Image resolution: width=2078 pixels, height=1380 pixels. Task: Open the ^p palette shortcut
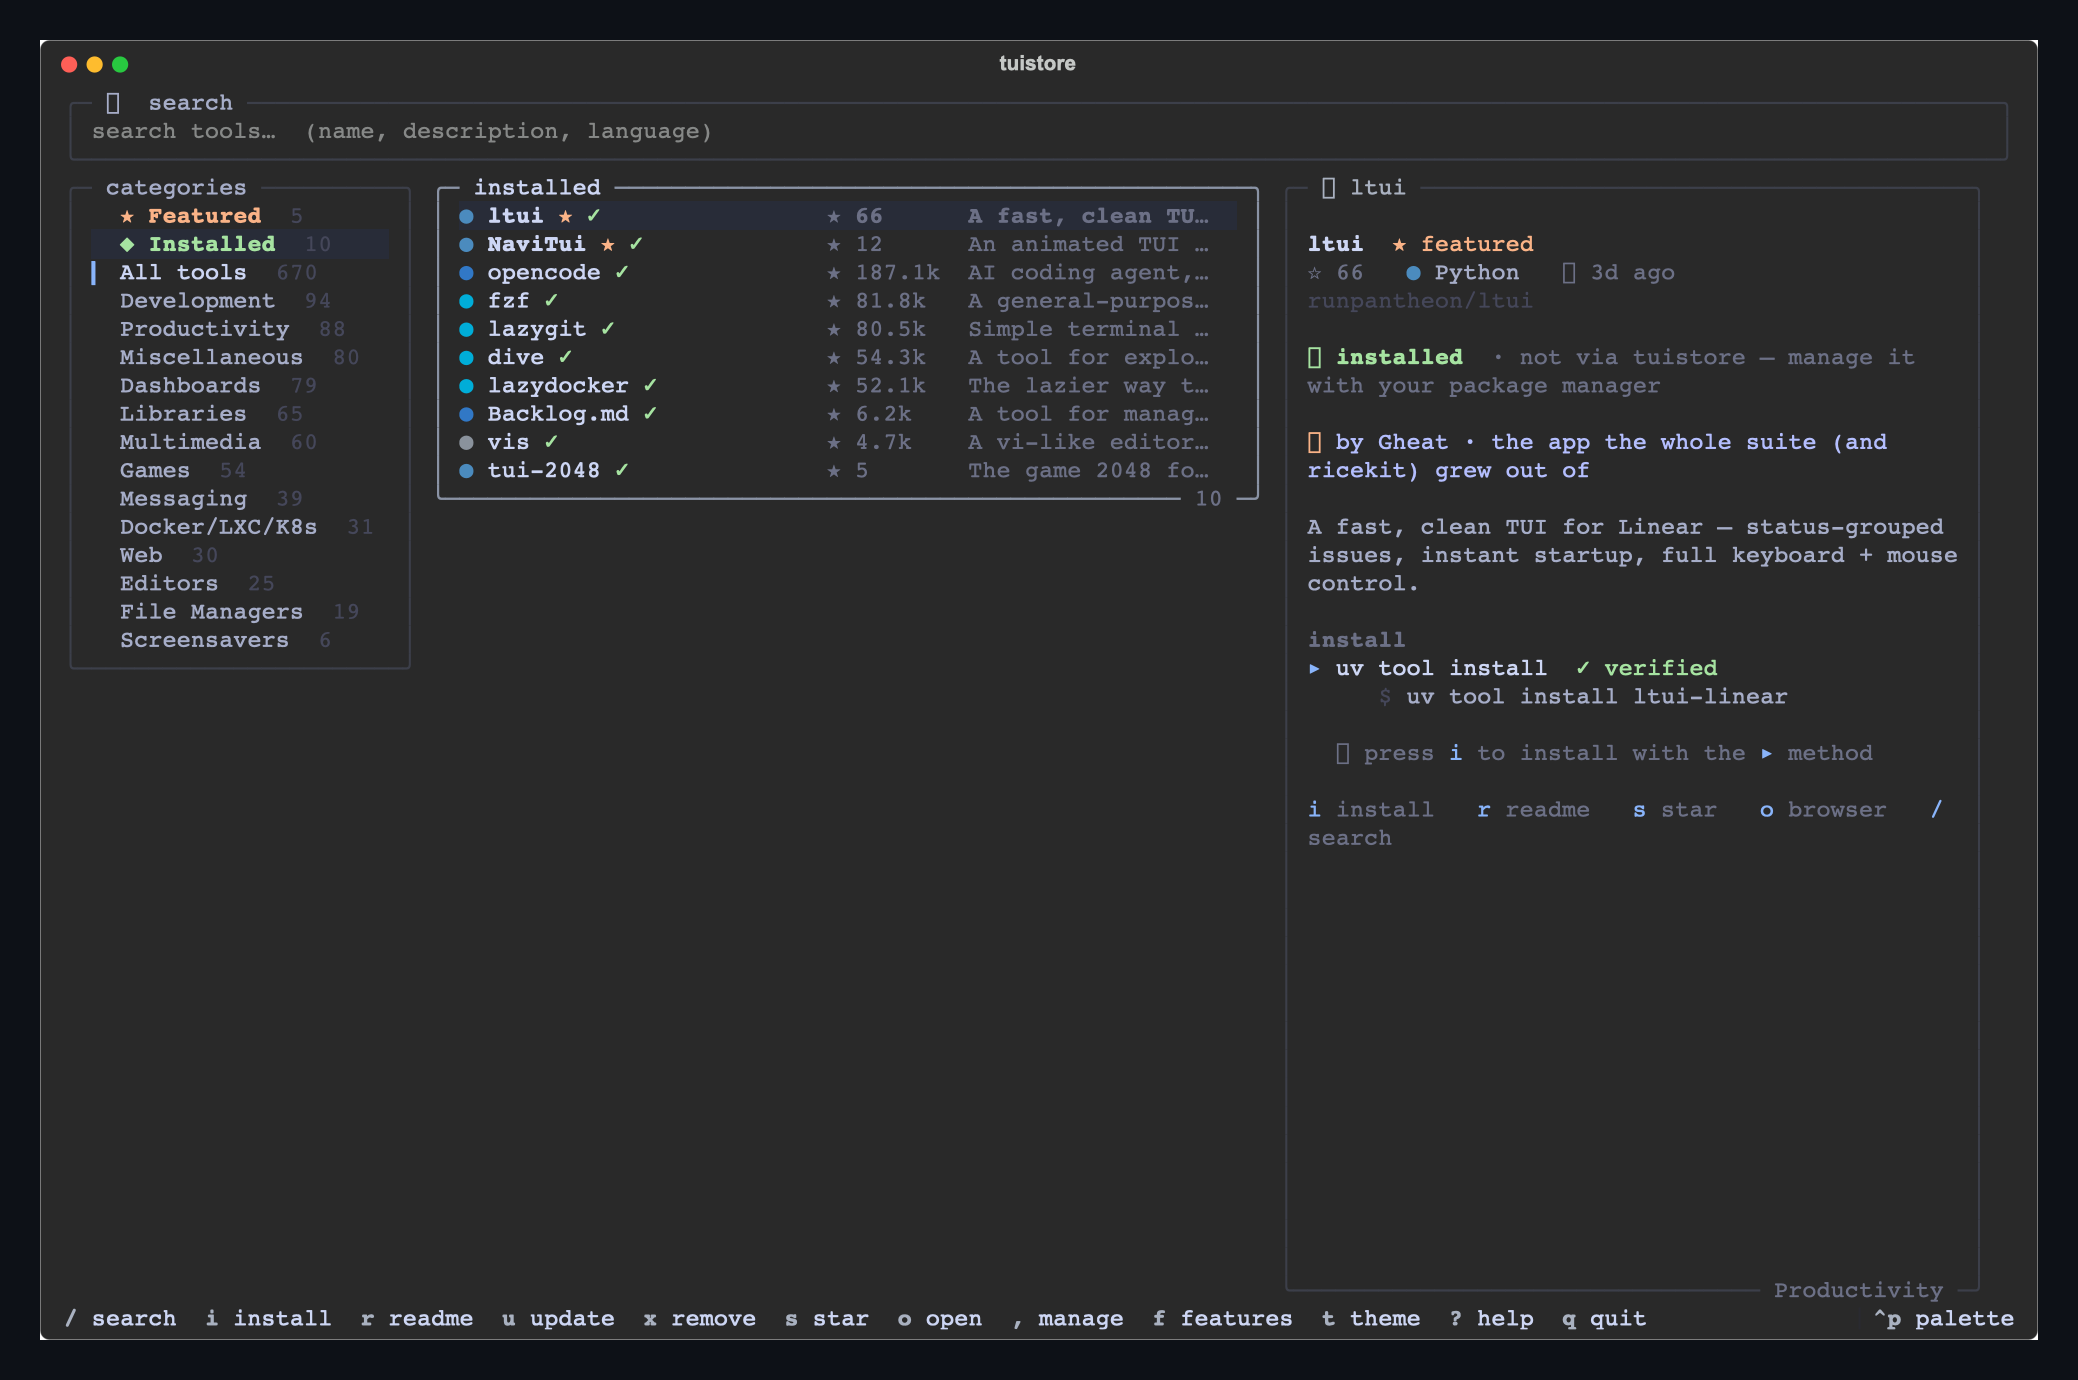(x=1944, y=1318)
